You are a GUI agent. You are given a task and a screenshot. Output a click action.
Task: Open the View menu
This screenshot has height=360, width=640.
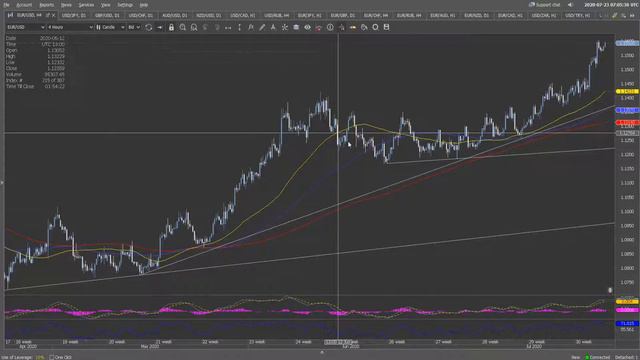click(105, 5)
